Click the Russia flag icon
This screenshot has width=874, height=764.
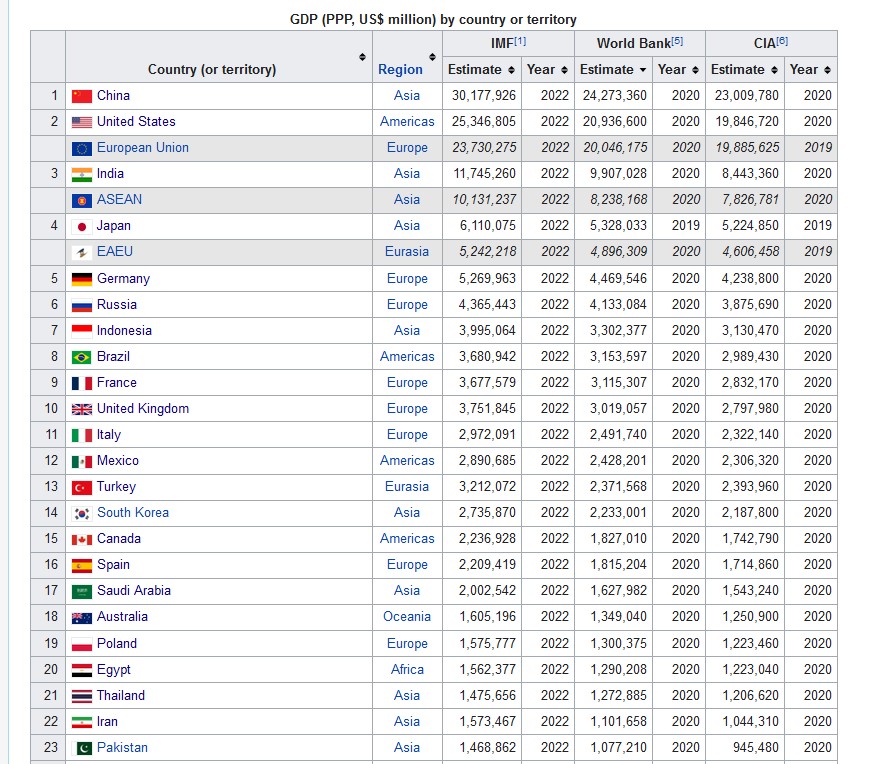click(x=81, y=305)
